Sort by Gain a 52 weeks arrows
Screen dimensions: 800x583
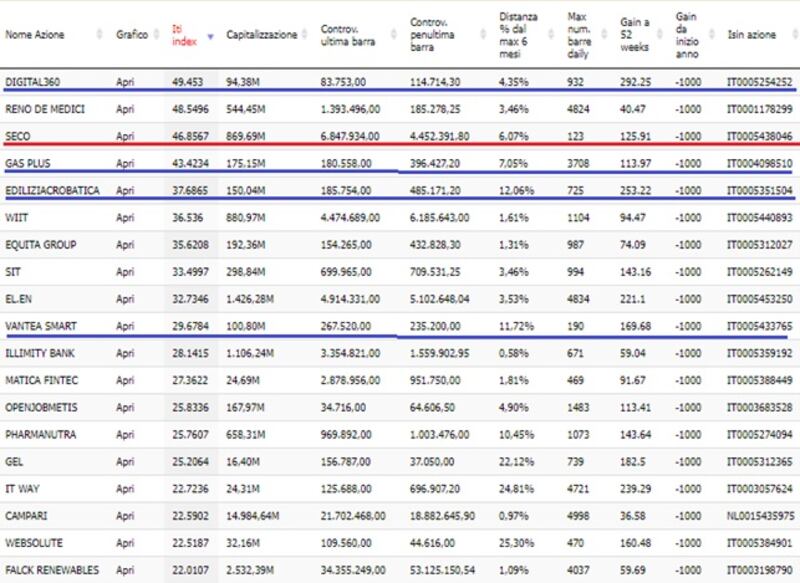pyautogui.click(x=660, y=35)
